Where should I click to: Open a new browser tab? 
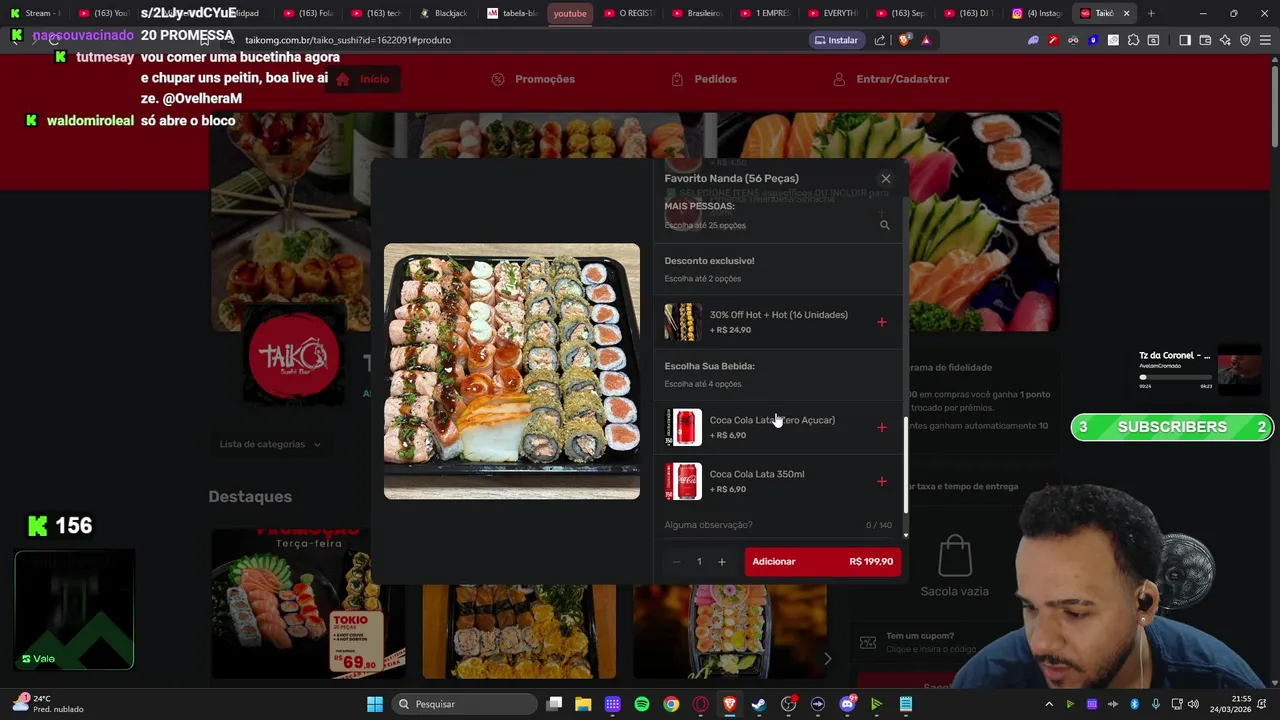coord(1151,13)
